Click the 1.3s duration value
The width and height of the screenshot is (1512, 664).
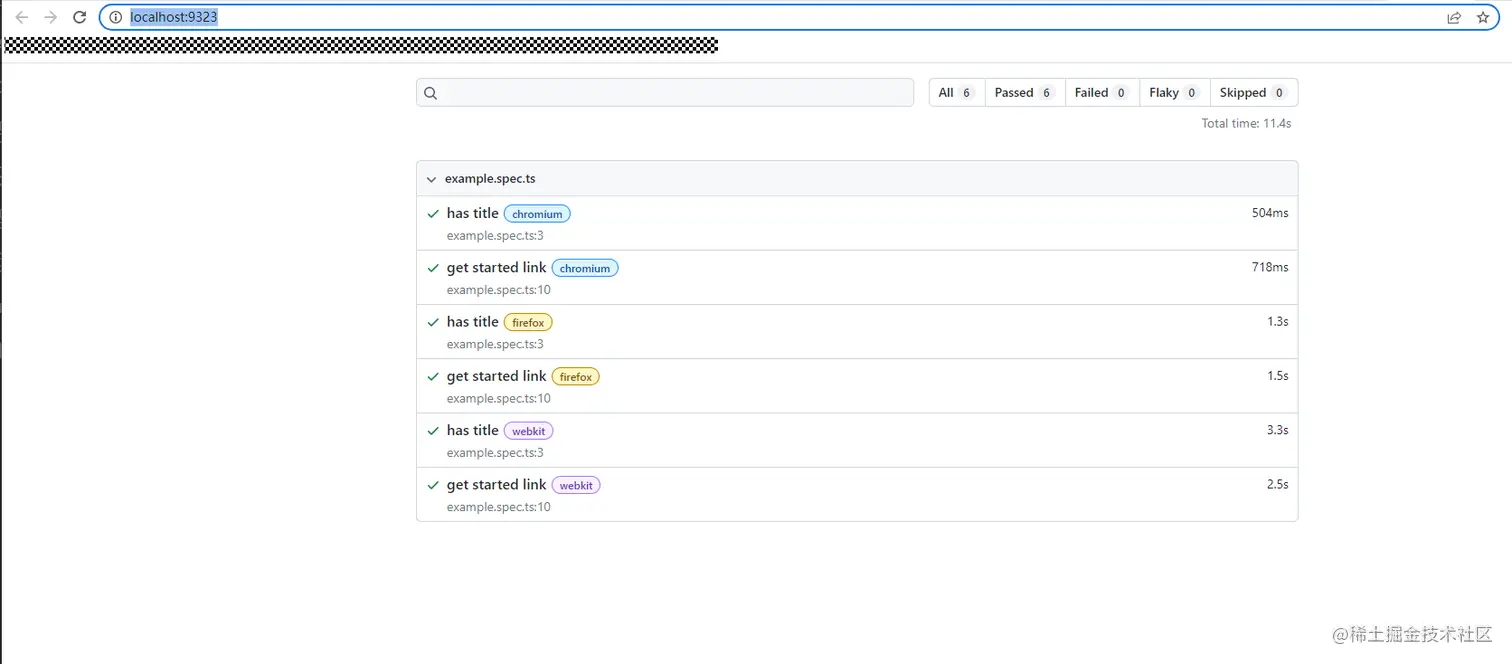1278,321
